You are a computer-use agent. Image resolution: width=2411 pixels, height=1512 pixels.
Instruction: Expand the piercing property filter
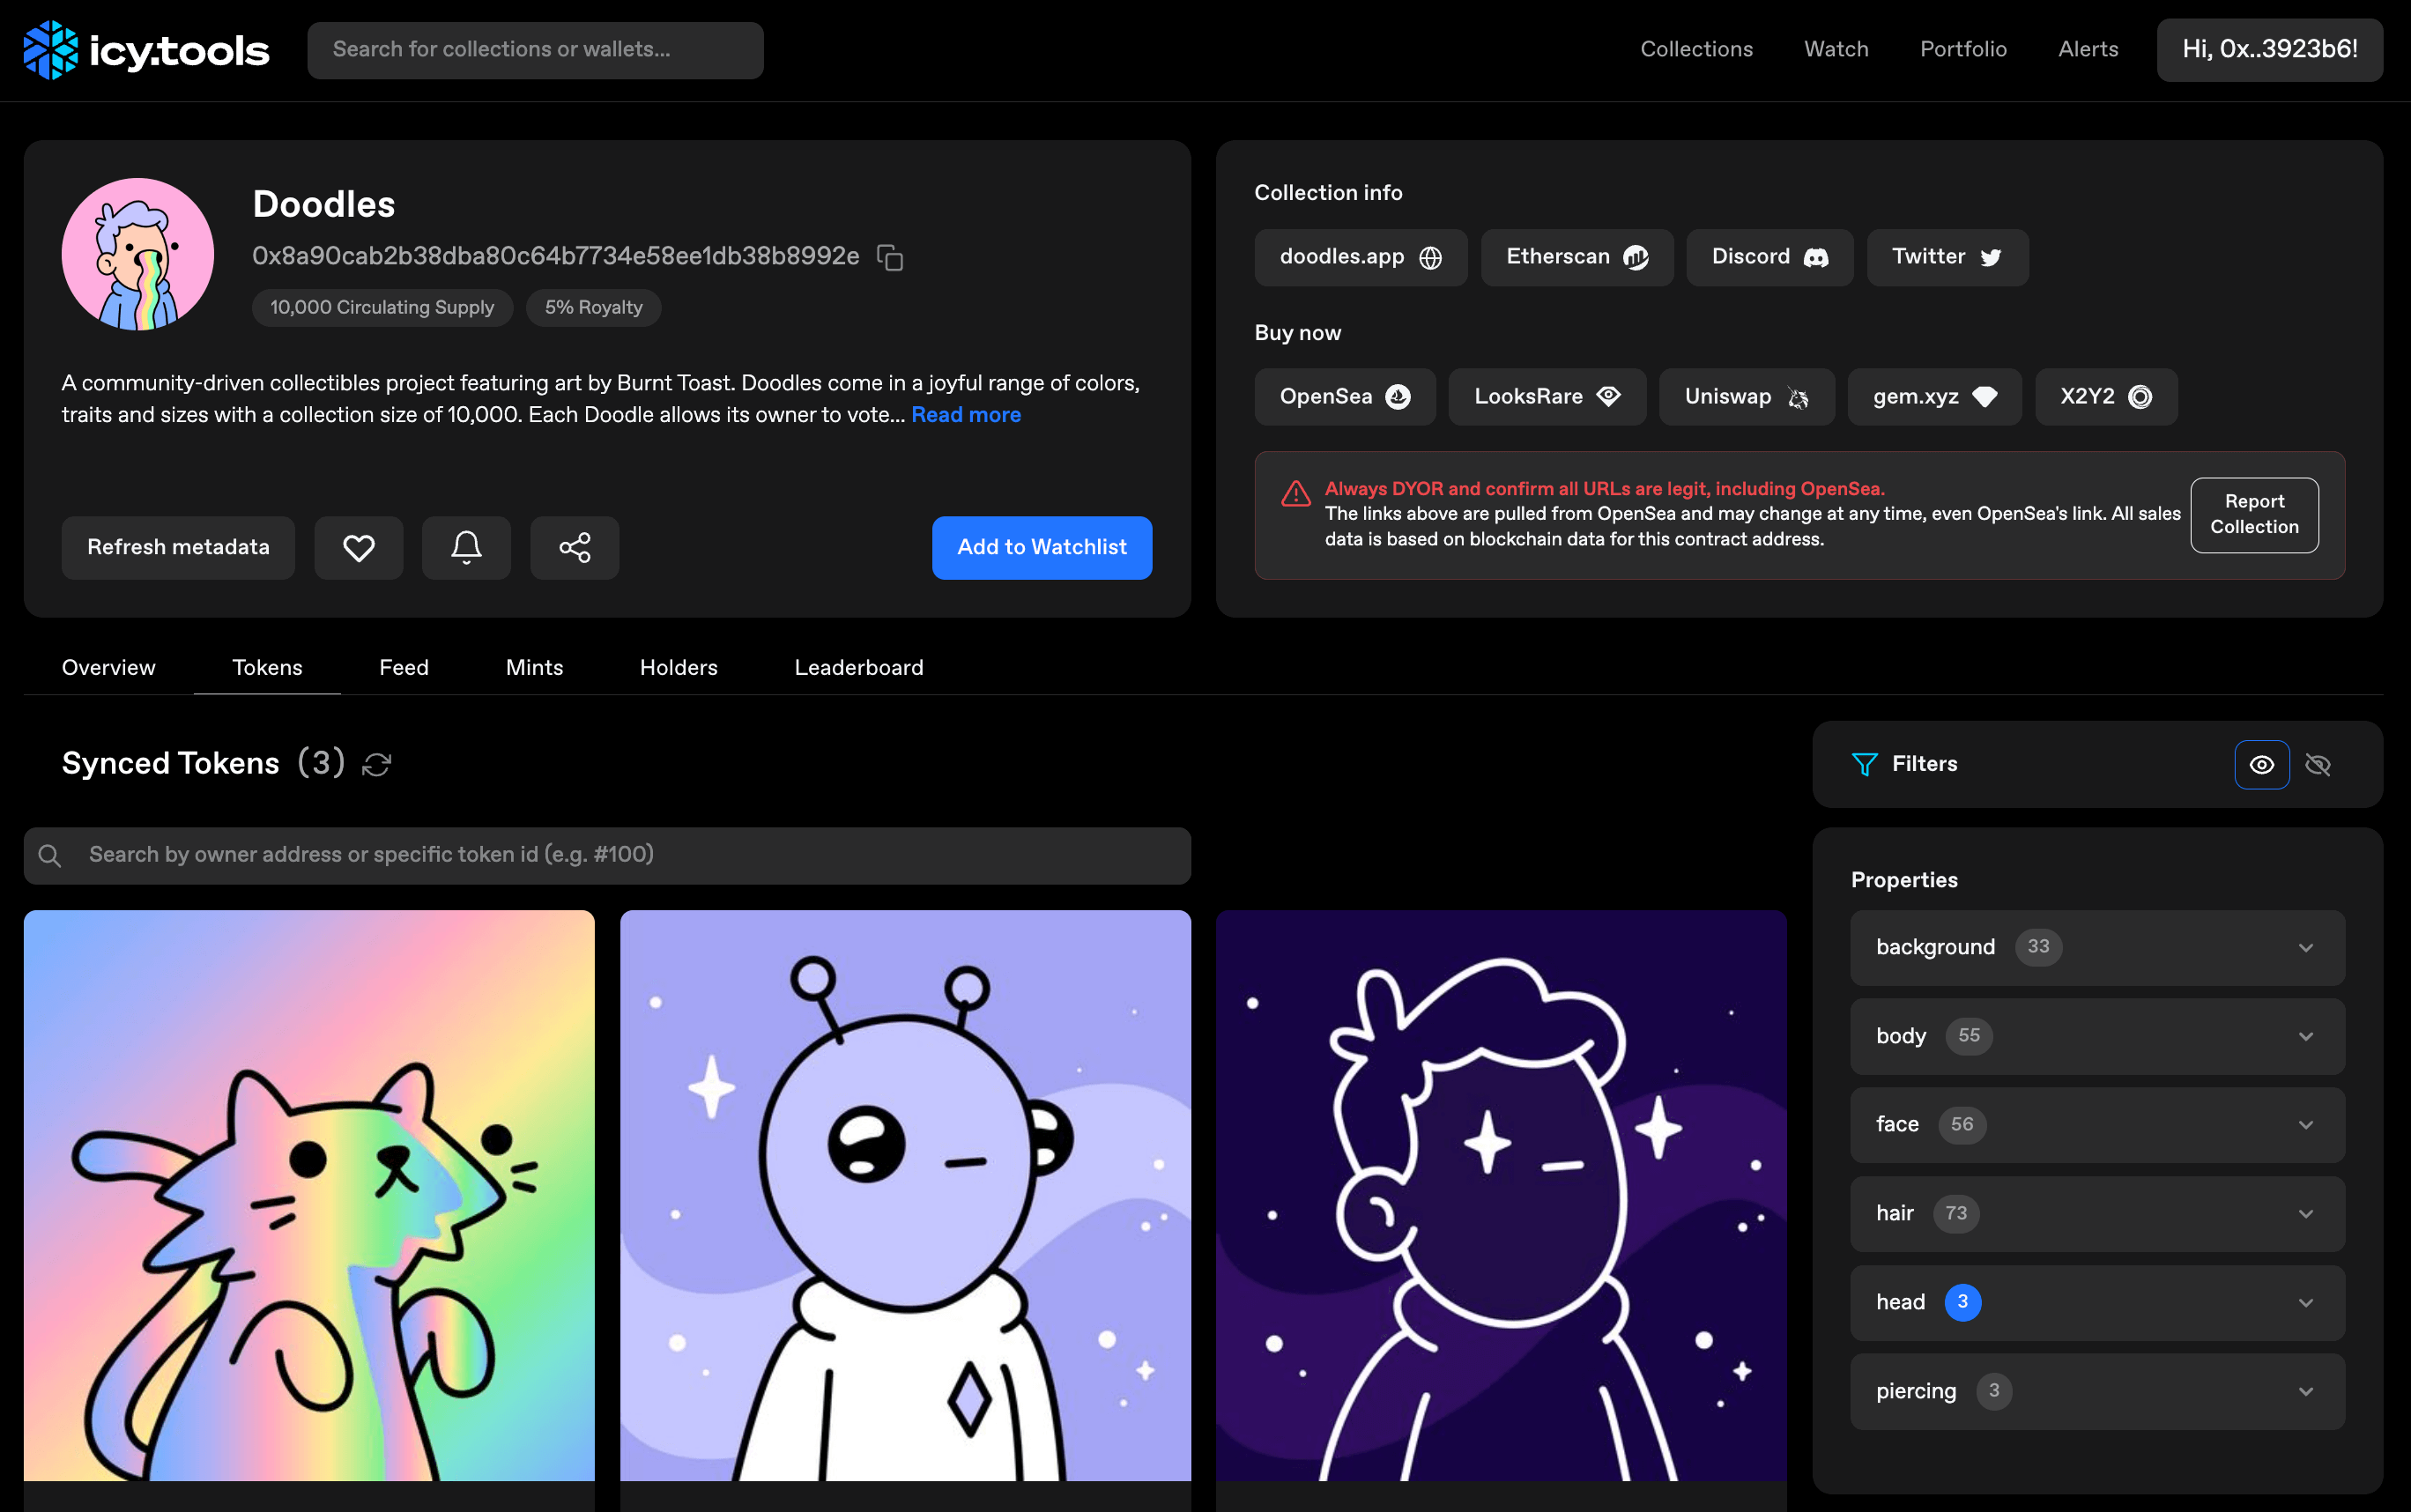[2097, 1391]
